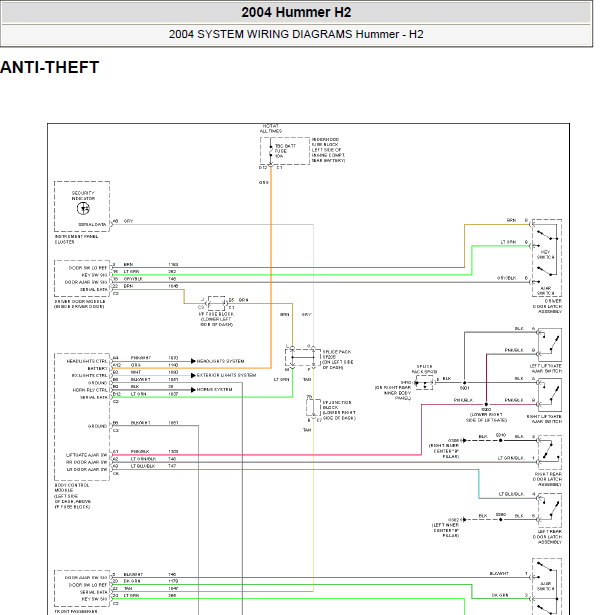Click the left rear door latch switch symbol

click(550, 510)
